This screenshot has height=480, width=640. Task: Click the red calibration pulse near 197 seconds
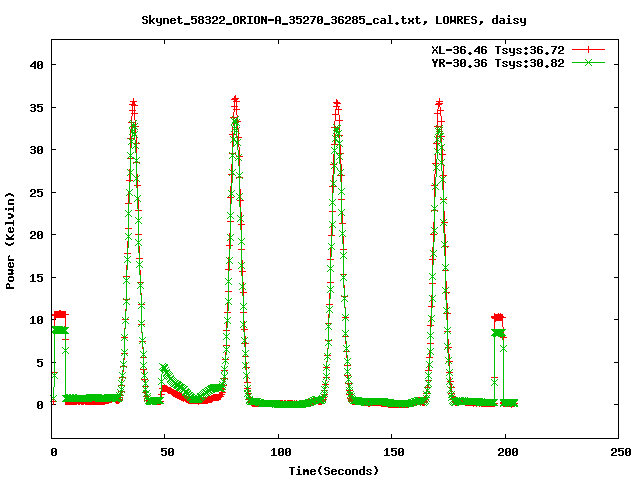click(498, 317)
